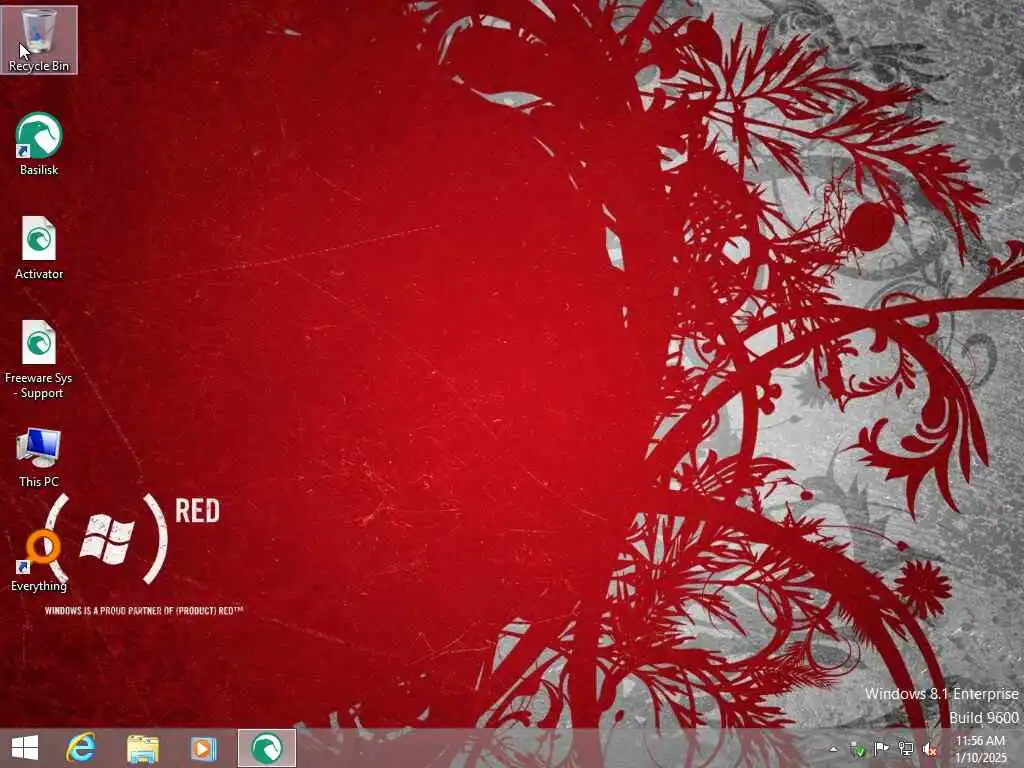
Task: Select the Activator file icon on desktop
Action: coord(39,248)
